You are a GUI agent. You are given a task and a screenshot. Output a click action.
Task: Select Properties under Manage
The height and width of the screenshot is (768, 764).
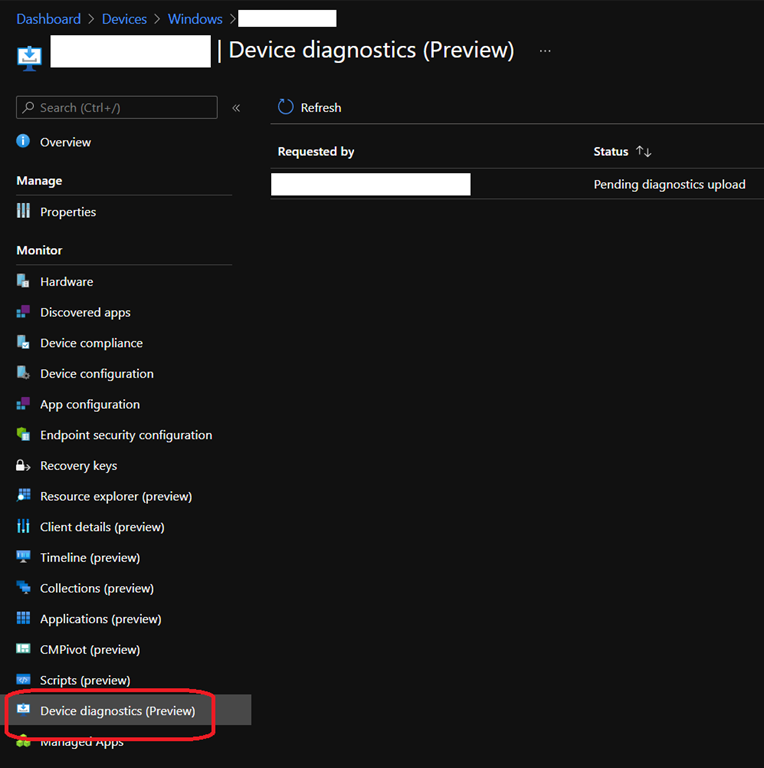pyautogui.click(x=68, y=212)
